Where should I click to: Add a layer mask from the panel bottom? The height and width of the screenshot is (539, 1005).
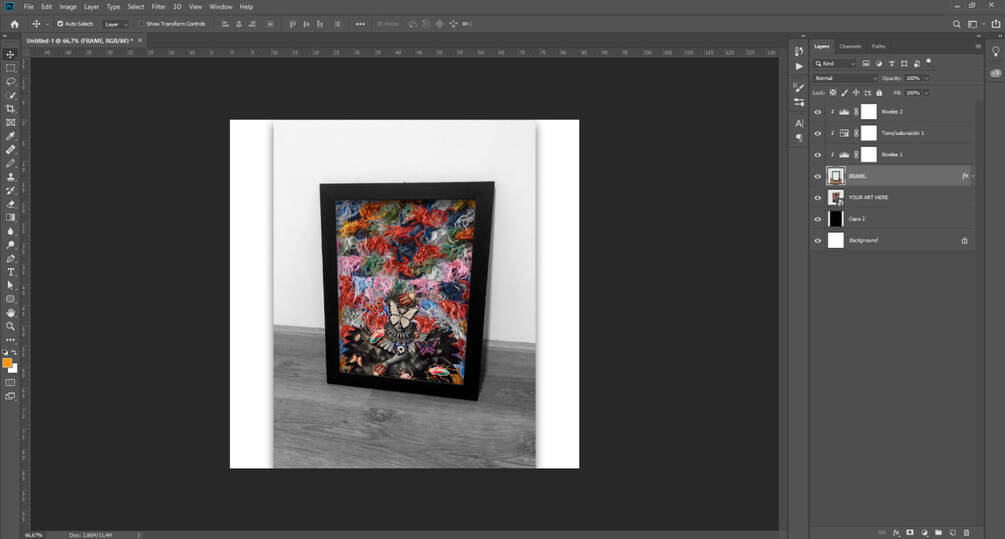(909, 533)
